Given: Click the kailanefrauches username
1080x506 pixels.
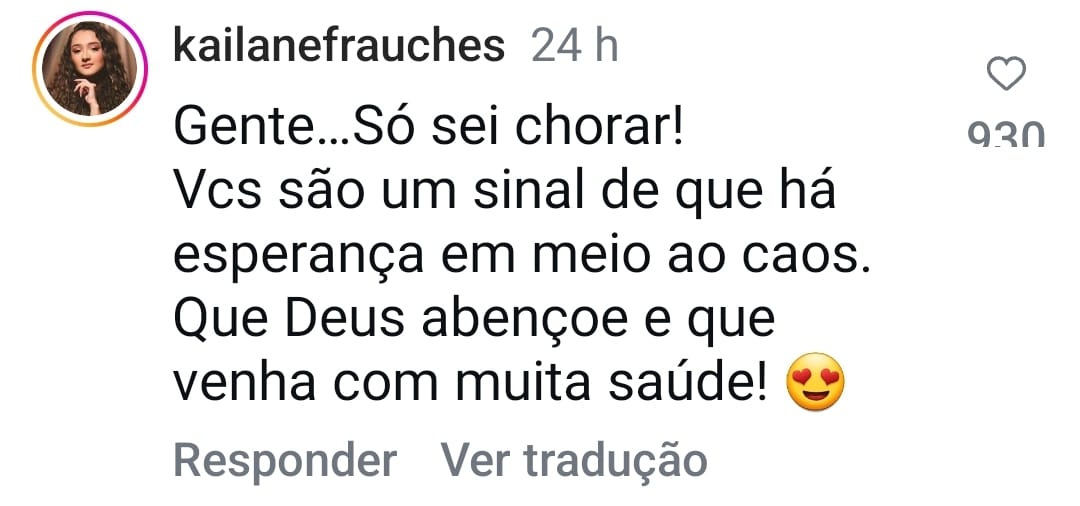Looking at the screenshot, I should tap(339, 45).
